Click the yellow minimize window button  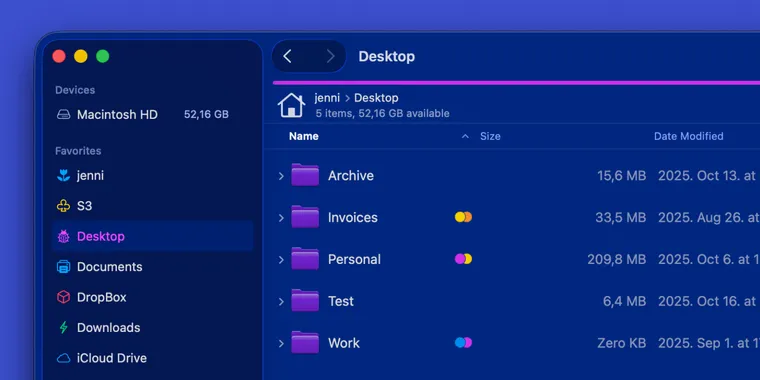tap(80, 56)
